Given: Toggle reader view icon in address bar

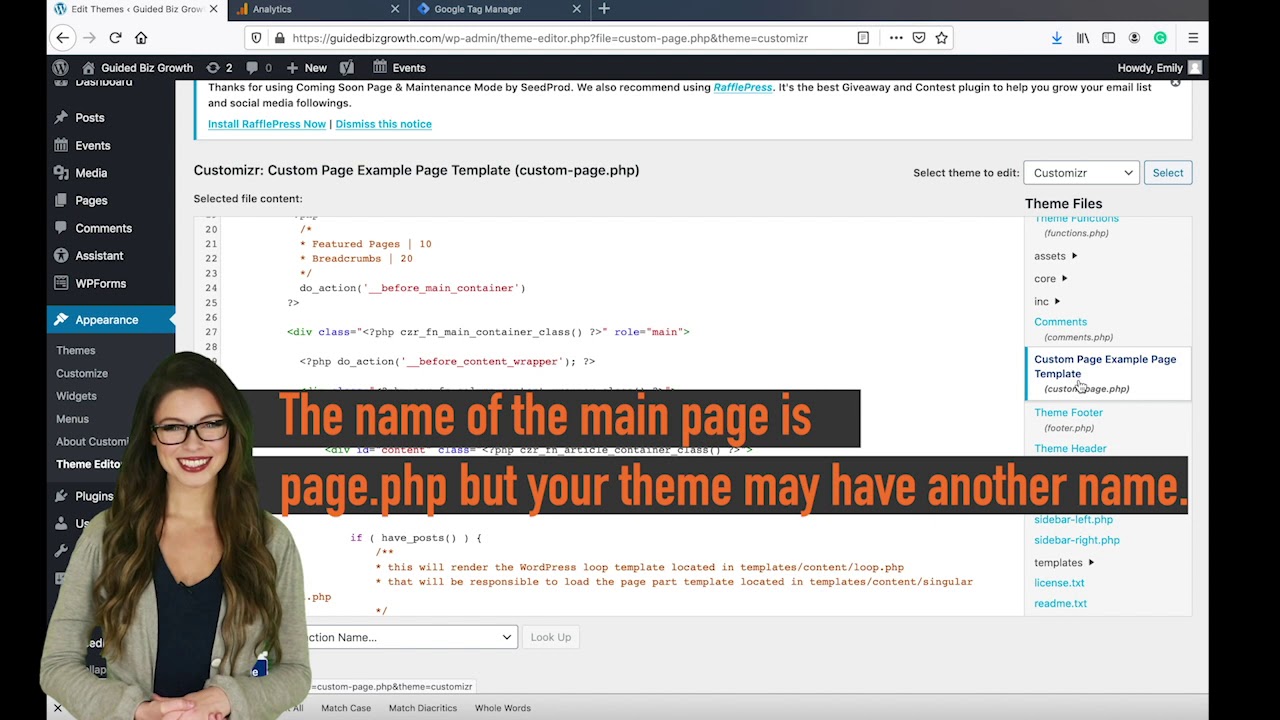Looking at the screenshot, I should 863,38.
